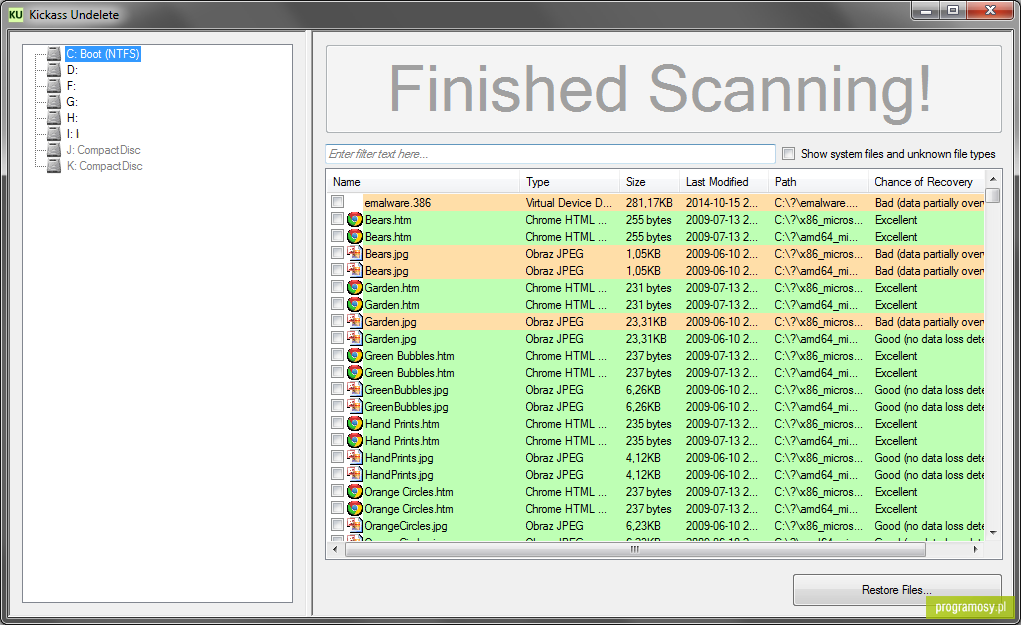Check the Bears.htm amd64 row checkbox
The image size is (1021, 625).
[337, 236]
